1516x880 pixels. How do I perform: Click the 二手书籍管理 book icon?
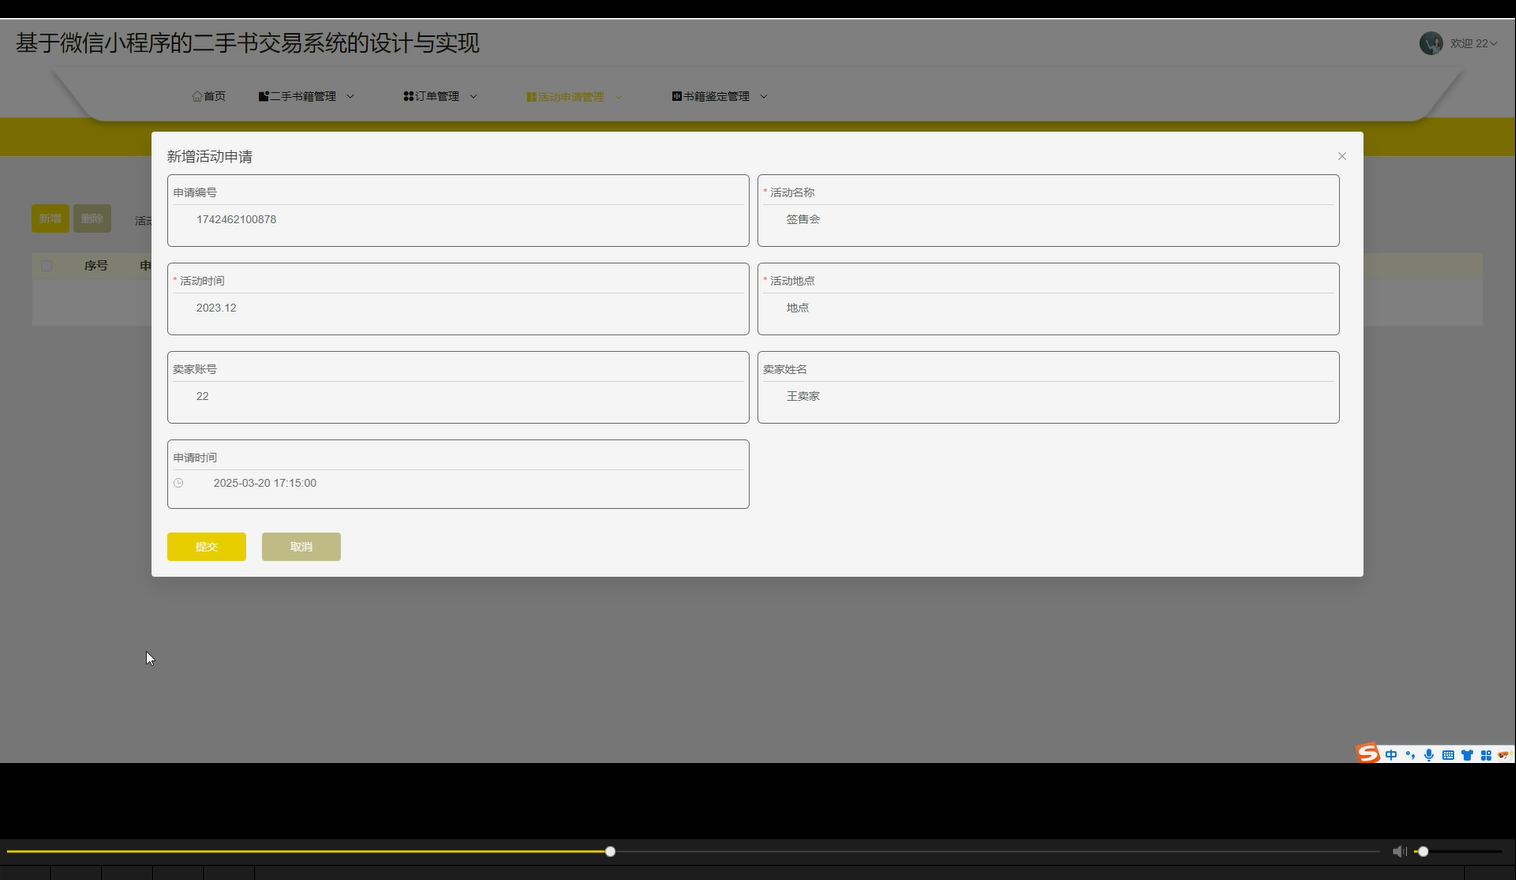pyautogui.click(x=261, y=95)
